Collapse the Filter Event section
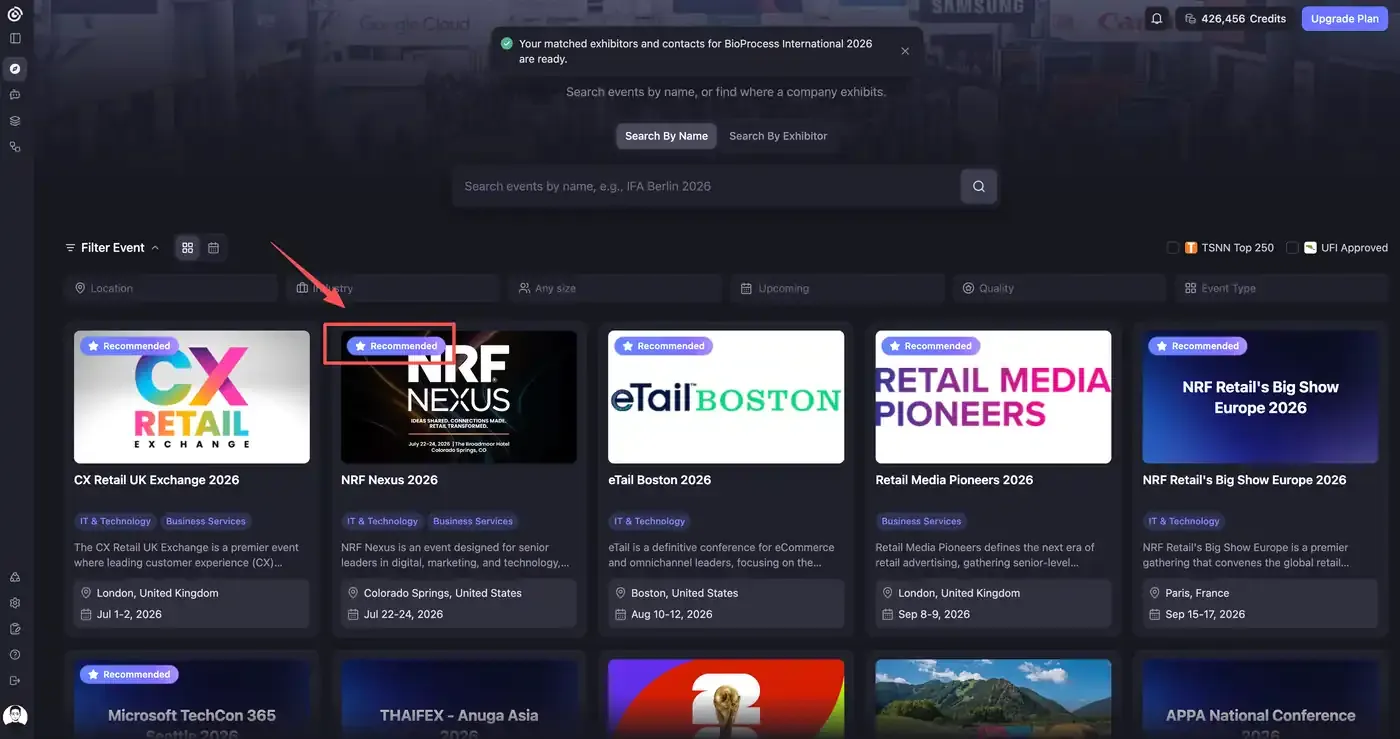The width and height of the screenshot is (1400, 739). [112, 248]
